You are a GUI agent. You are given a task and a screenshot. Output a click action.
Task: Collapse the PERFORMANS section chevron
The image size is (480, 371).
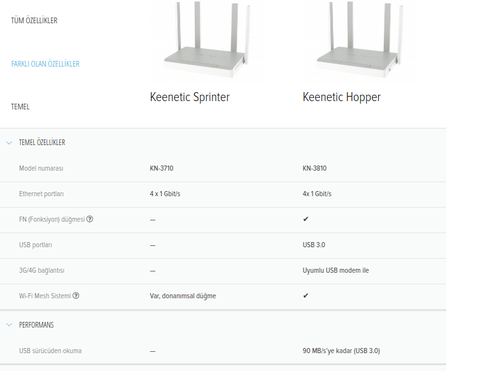pyautogui.click(x=9, y=325)
